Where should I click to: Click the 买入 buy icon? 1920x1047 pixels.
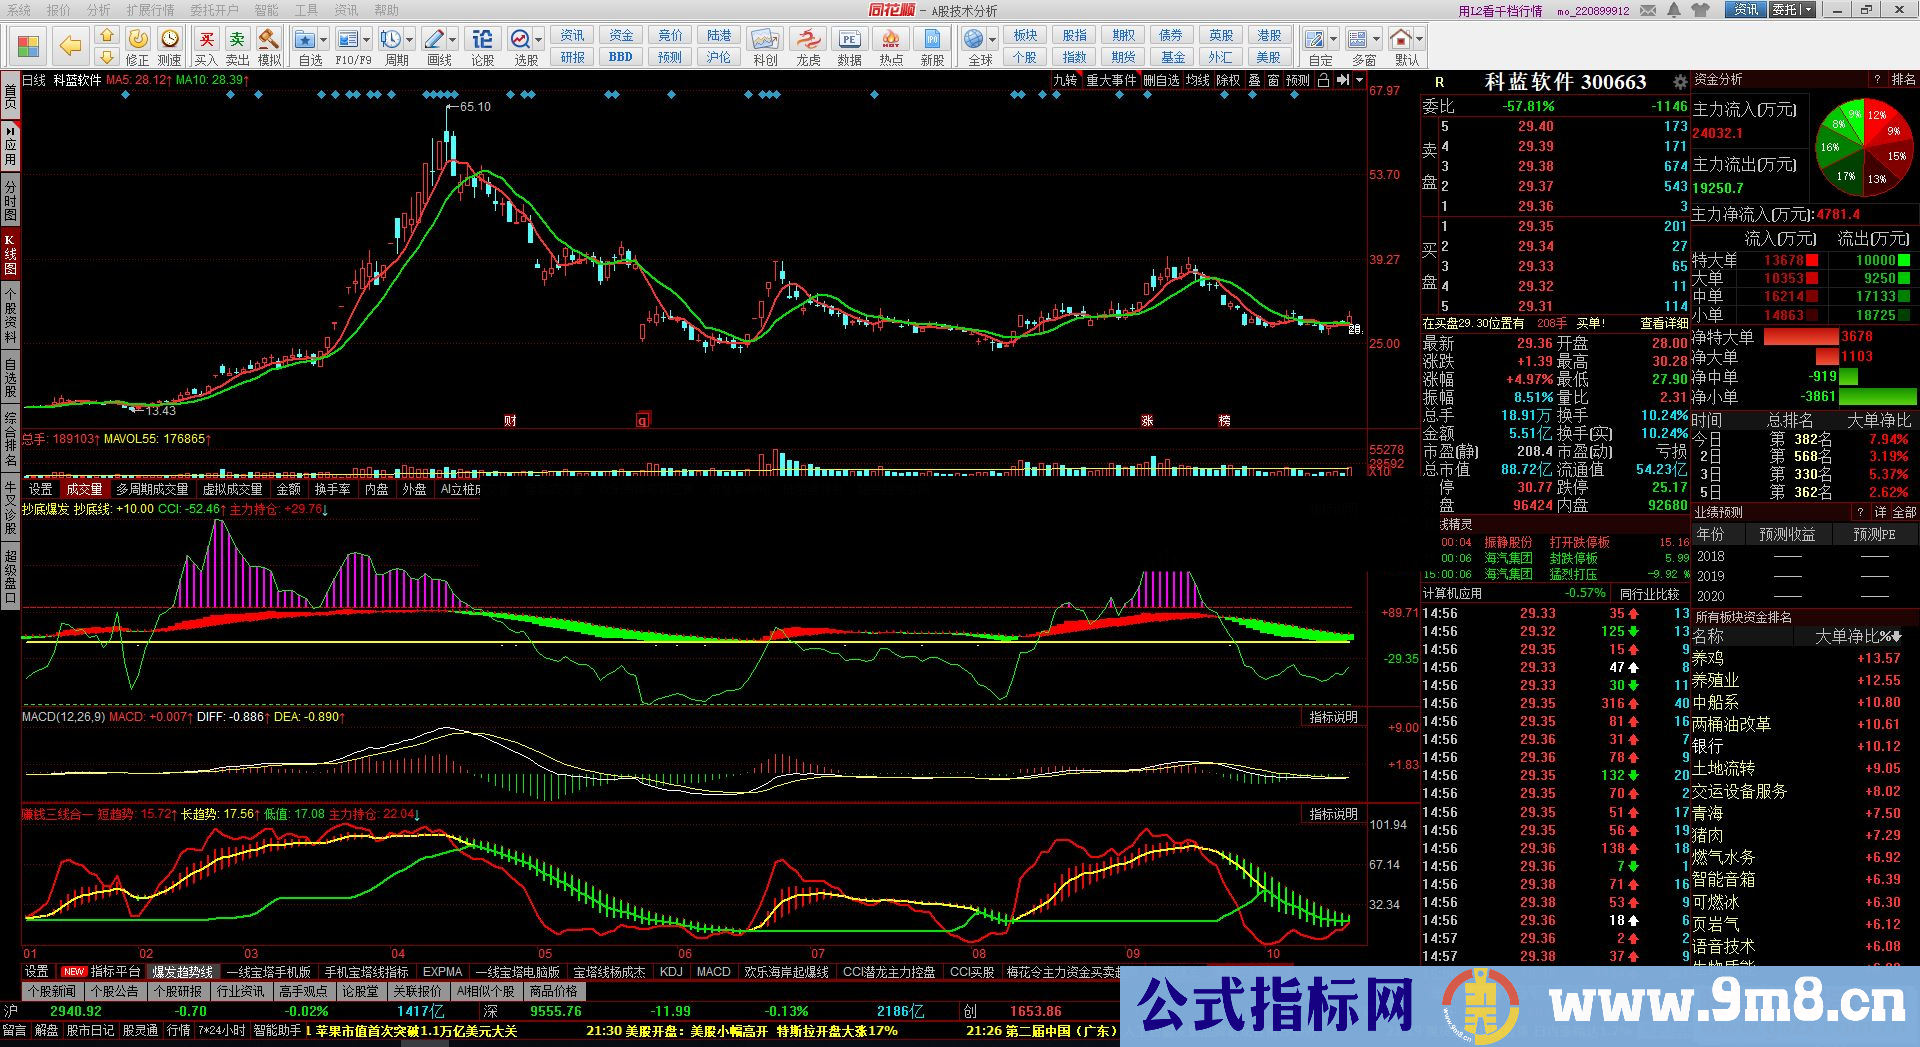click(207, 39)
